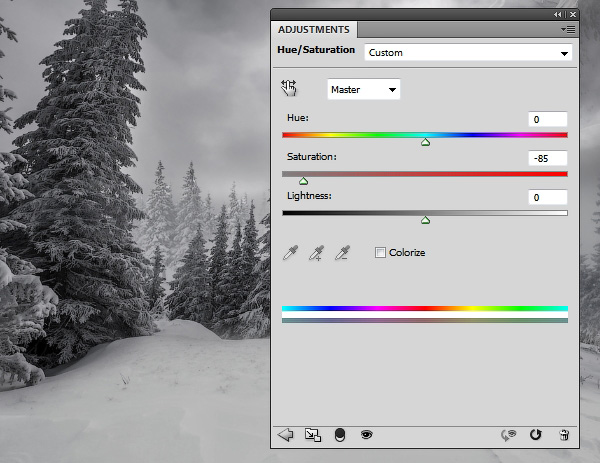This screenshot has height=463, width=600.
Task: Click the lower desaturated color bar
Action: [425, 320]
